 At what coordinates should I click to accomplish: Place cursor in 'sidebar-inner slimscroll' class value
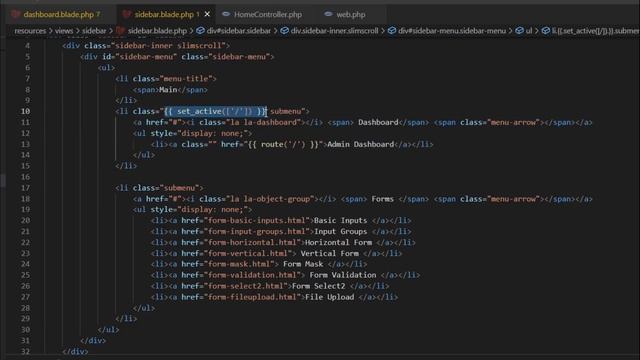[x=168, y=46]
